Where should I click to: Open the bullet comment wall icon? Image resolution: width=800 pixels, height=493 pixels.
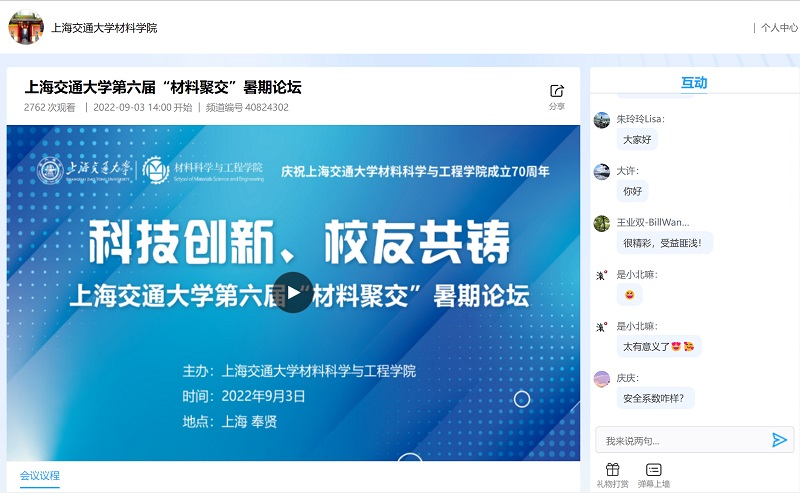click(654, 469)
